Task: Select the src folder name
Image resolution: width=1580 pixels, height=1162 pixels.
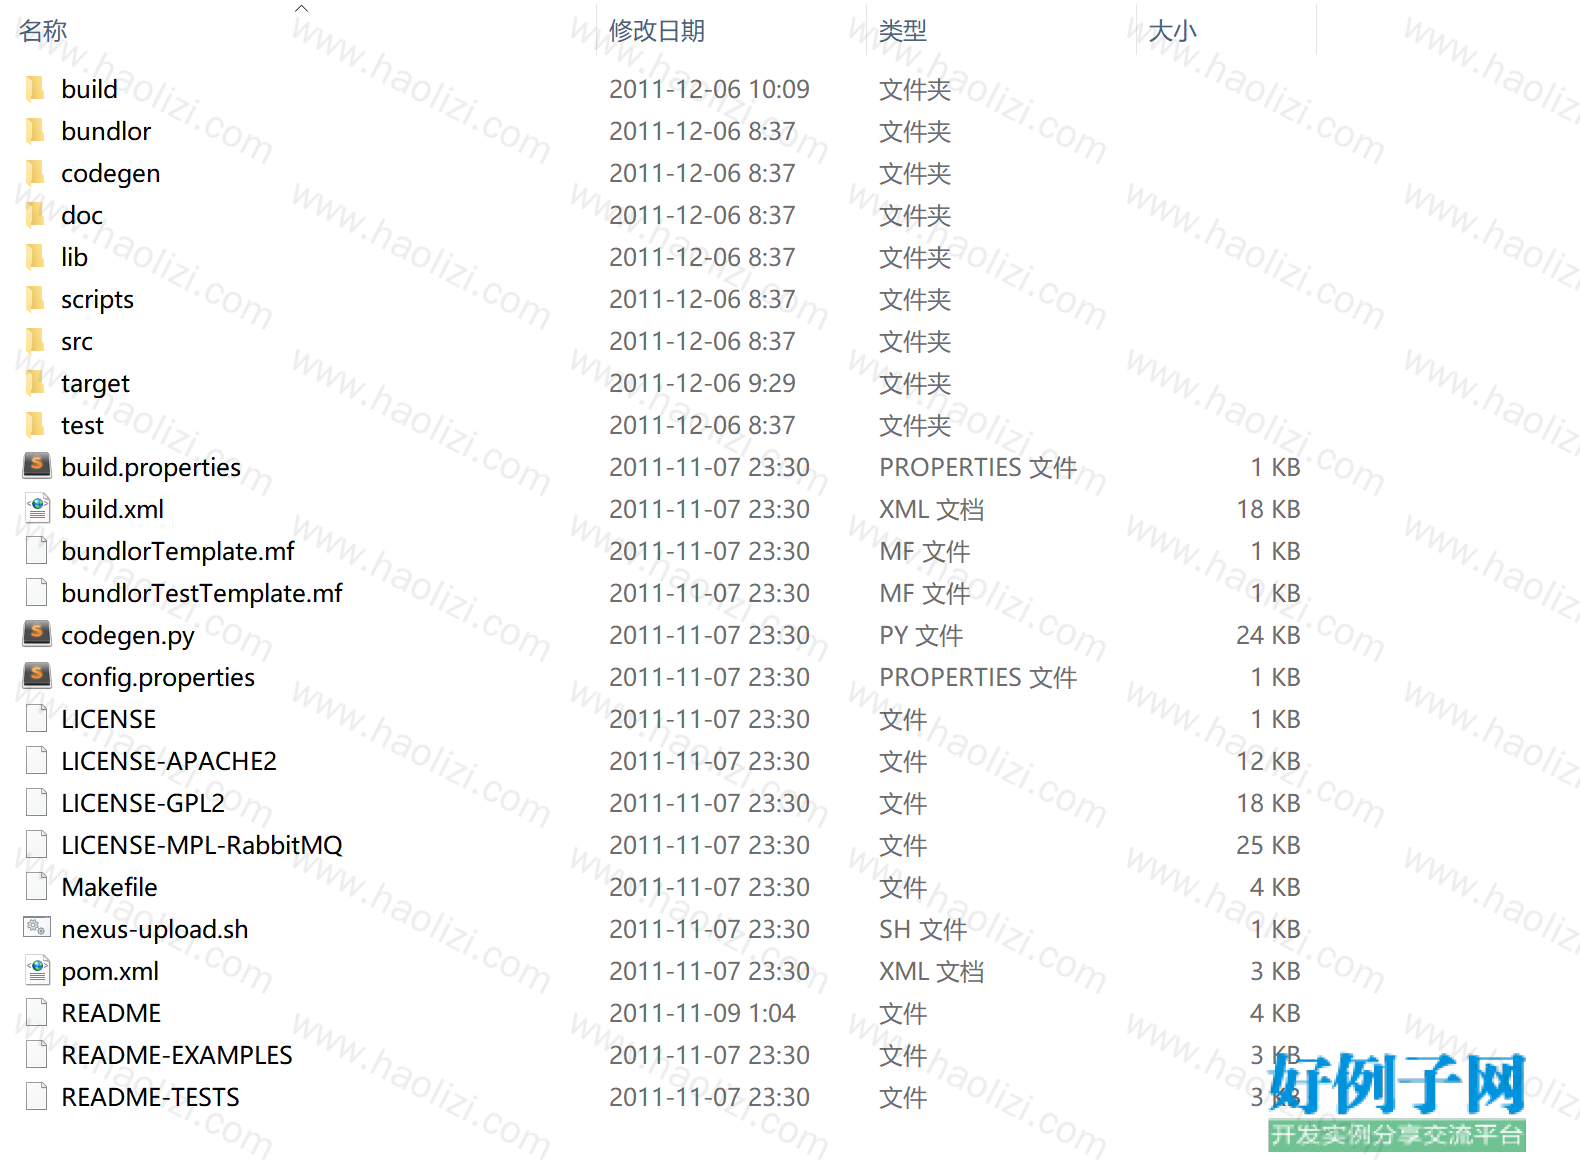Action: click(x=77, y=341)
